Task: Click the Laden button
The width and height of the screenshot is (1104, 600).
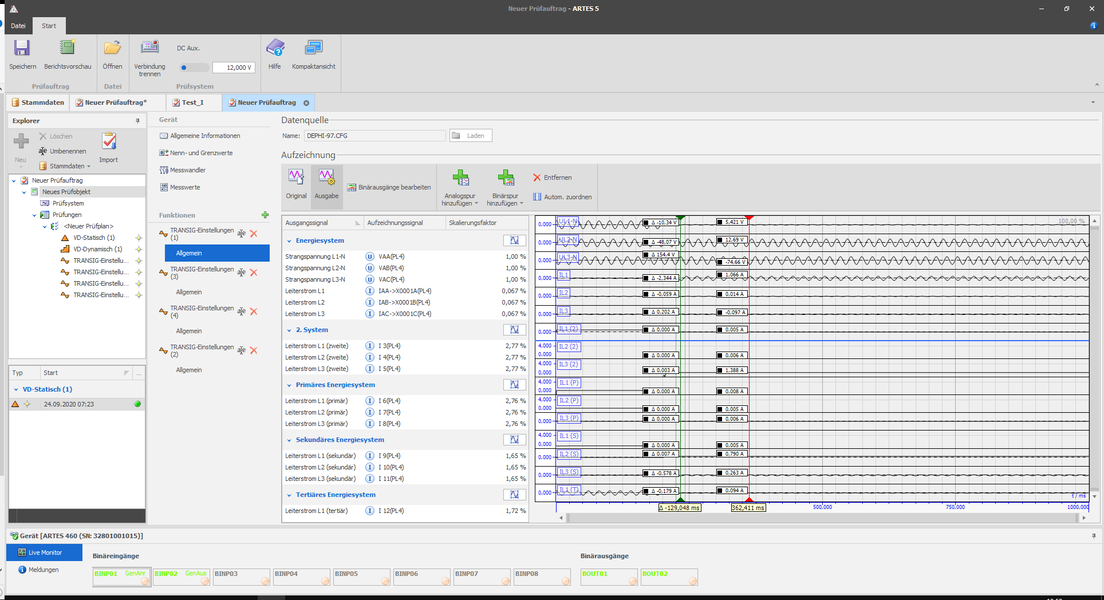Action: (x=470, y=136)
